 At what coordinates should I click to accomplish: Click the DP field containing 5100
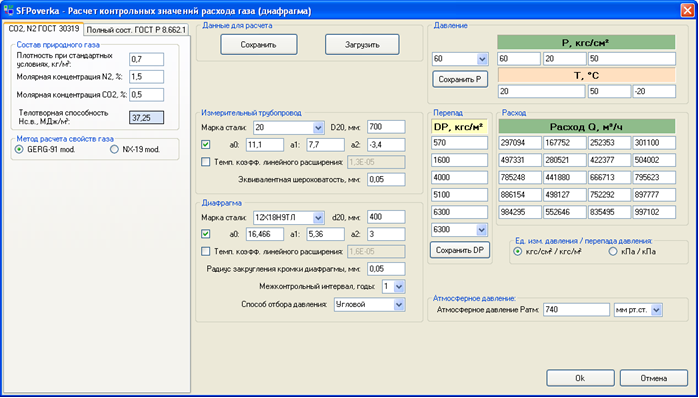tap(460, 195)
